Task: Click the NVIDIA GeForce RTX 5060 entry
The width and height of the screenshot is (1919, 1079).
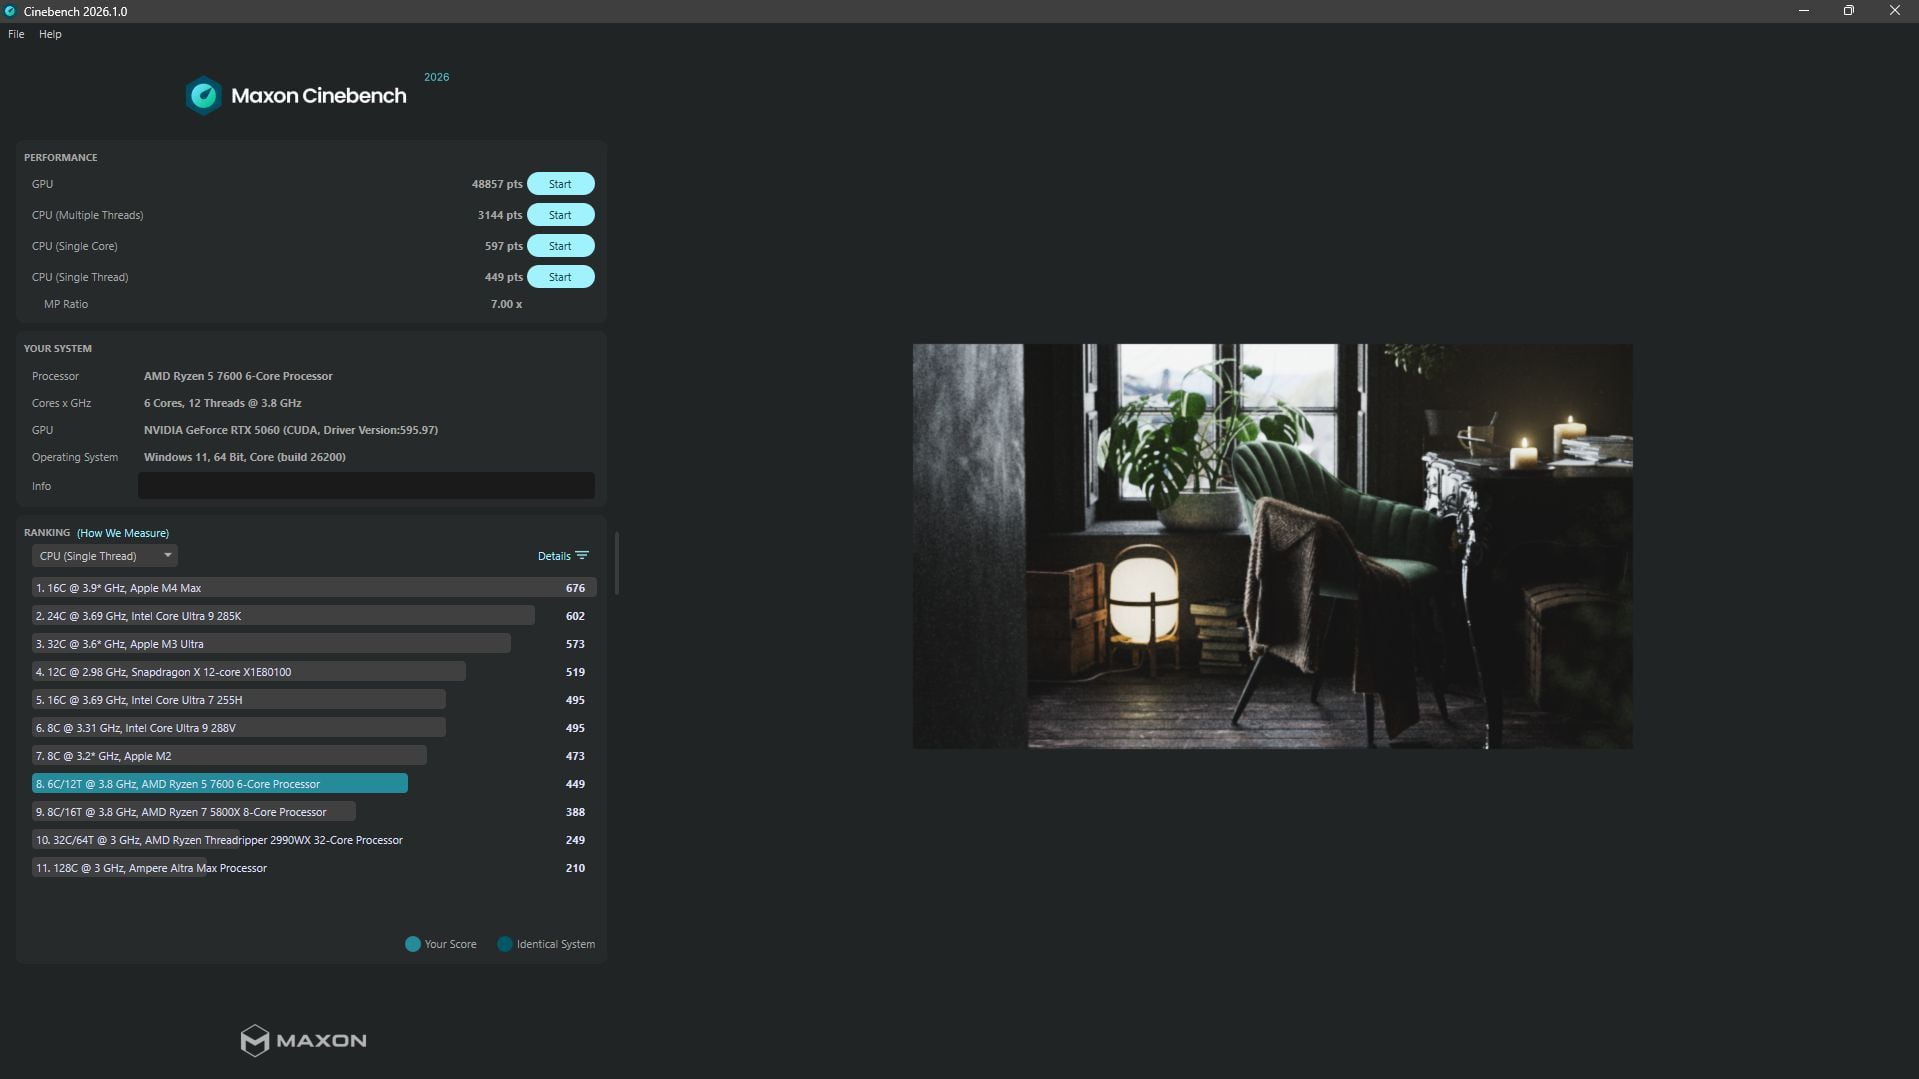Action: point(291,430)
